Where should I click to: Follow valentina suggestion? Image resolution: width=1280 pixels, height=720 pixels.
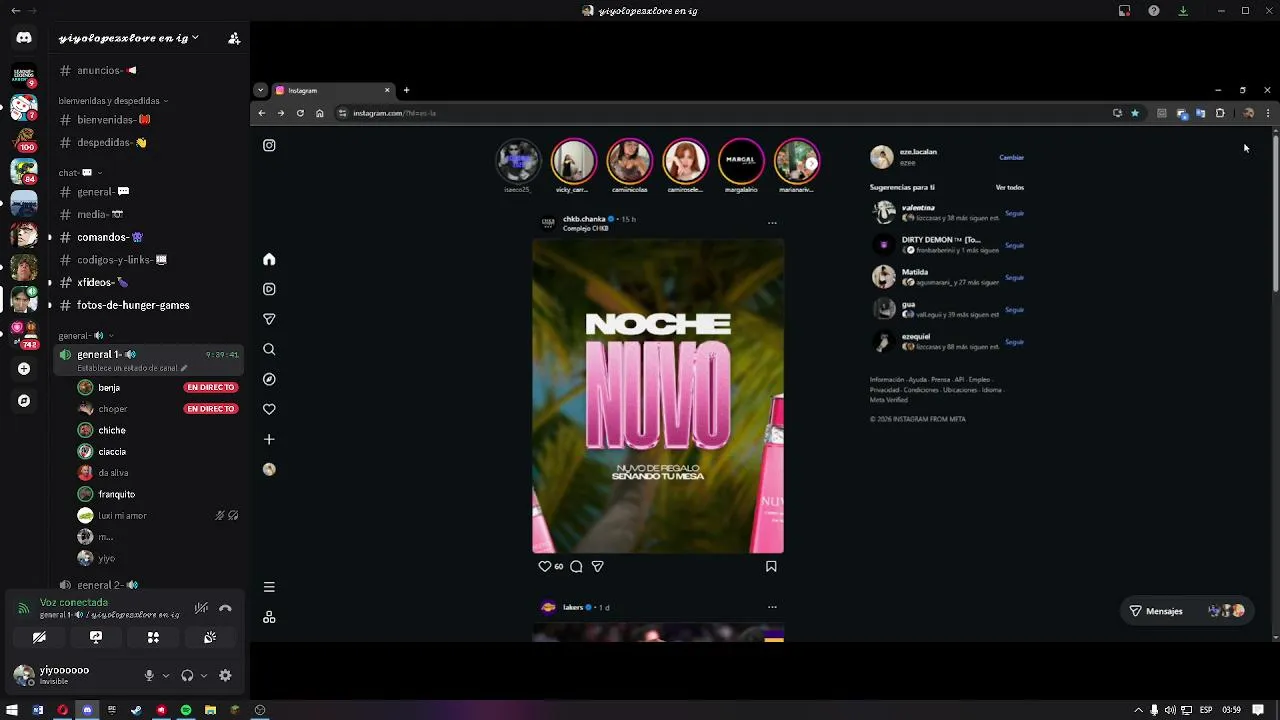tap(1014, 213)
